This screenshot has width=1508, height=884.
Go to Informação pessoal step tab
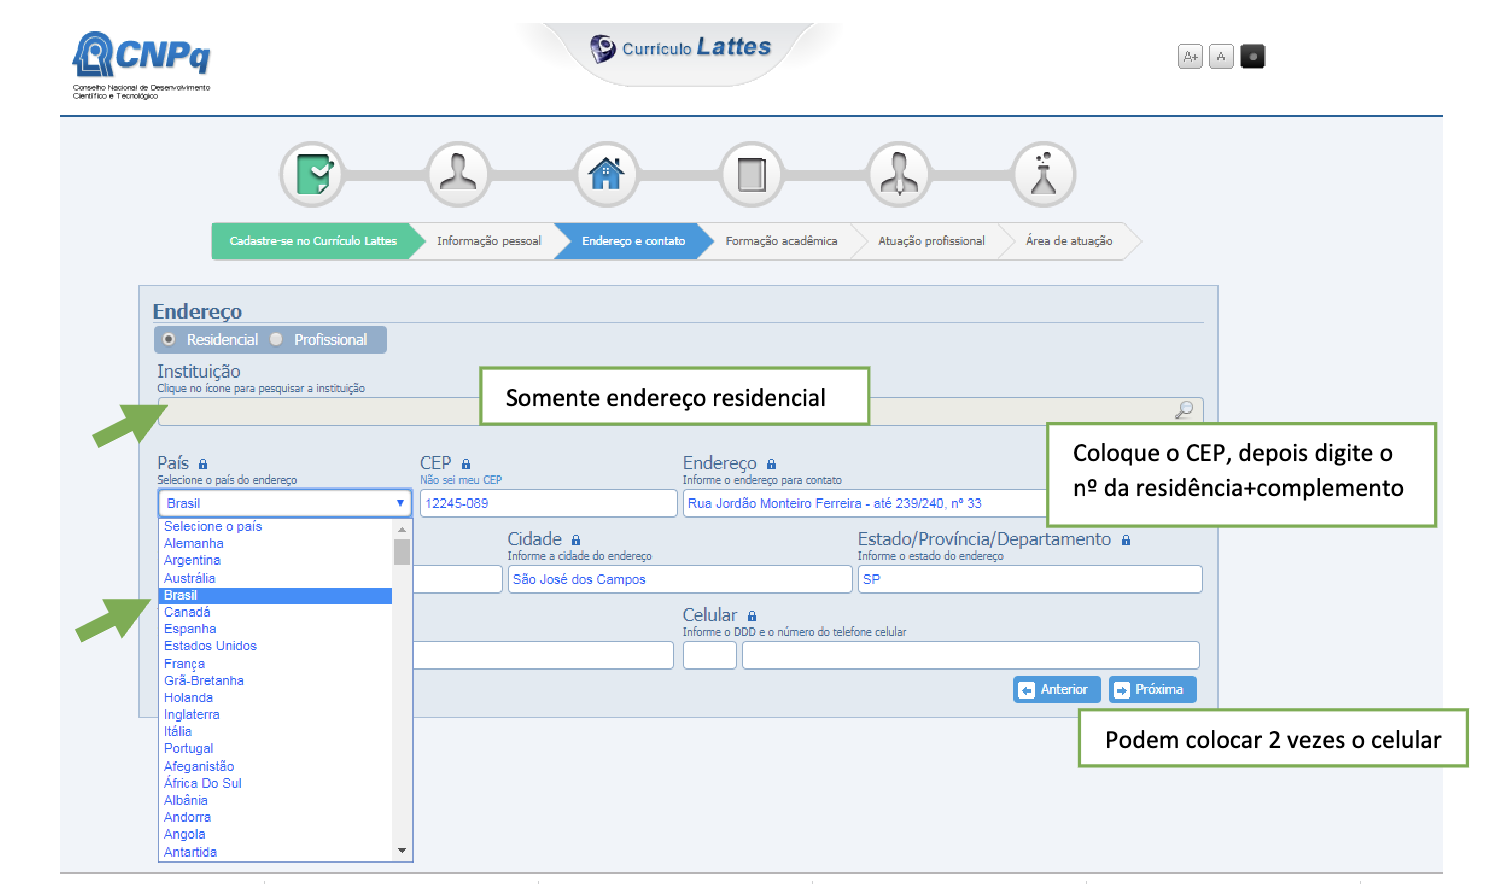click(488, 241)
